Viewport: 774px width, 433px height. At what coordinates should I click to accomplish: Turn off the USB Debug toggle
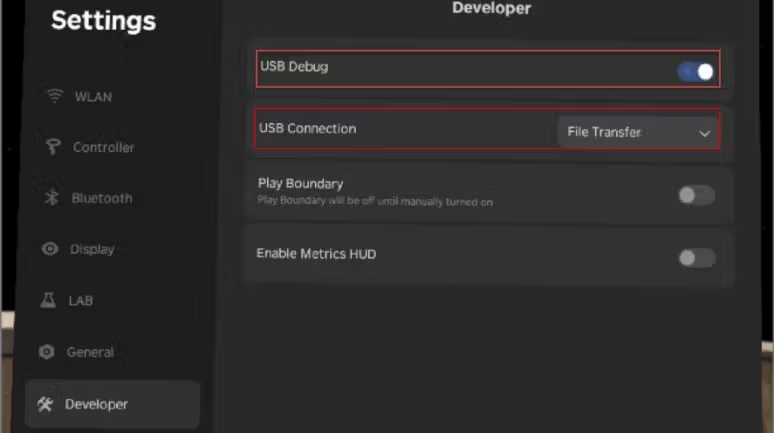pyautogui.click(x=696, y=71)
